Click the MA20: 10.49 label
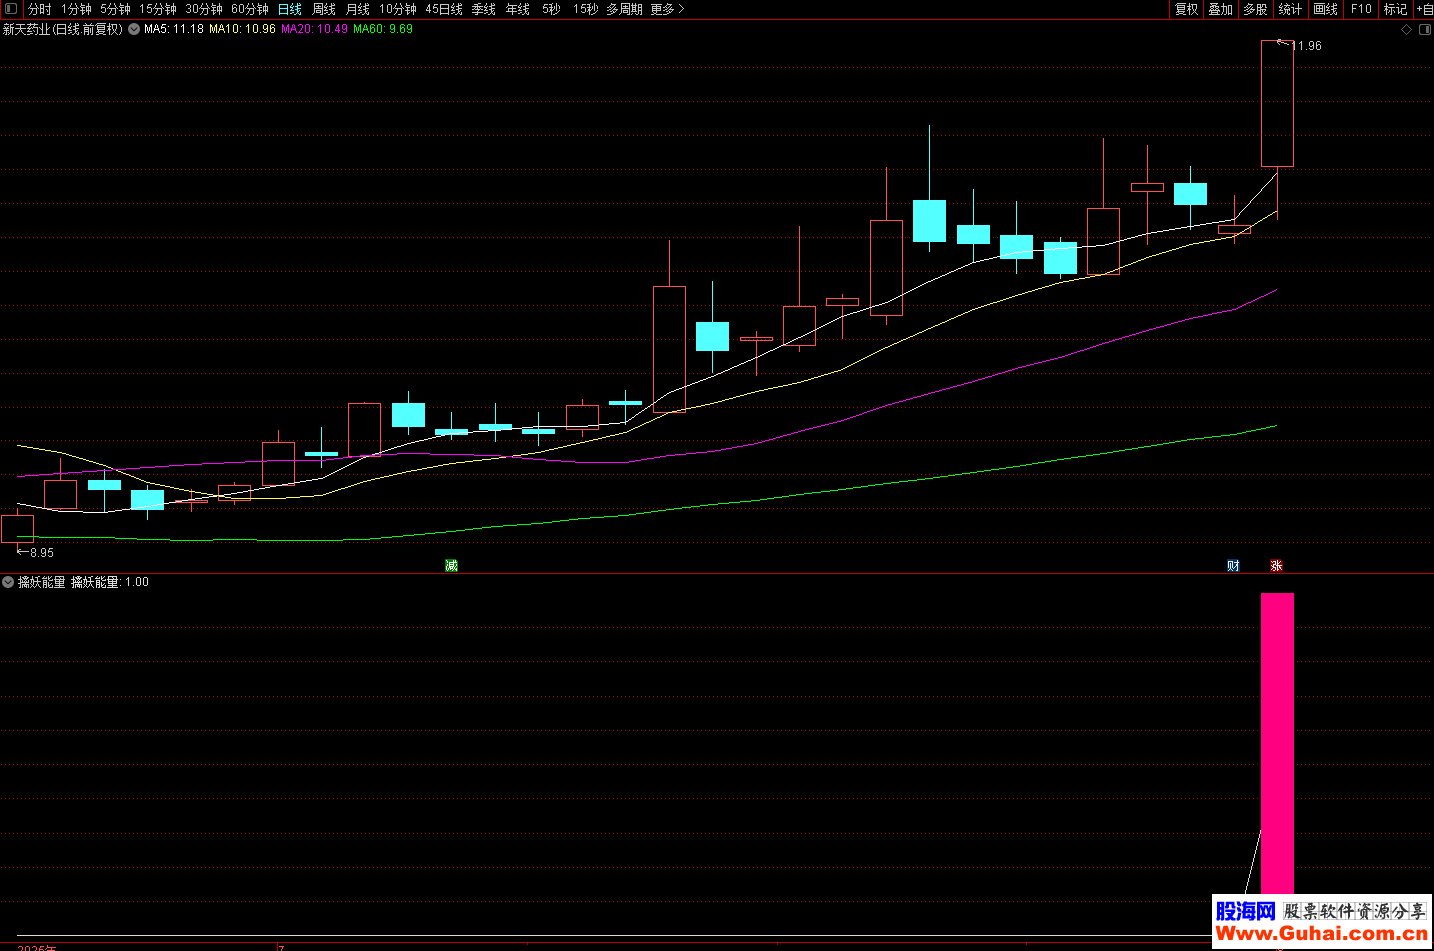Viewport: 1434px width, 951px height. pyautogui.click(x=315, y=30)
